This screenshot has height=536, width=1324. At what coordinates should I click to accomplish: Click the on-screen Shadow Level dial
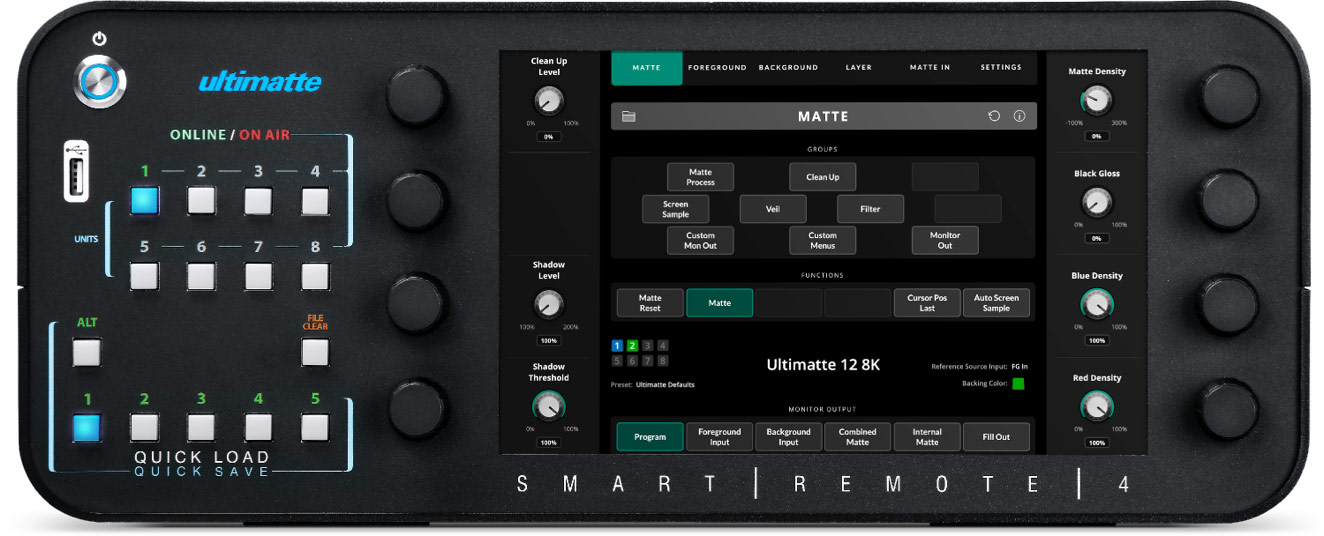coord(549,304)
